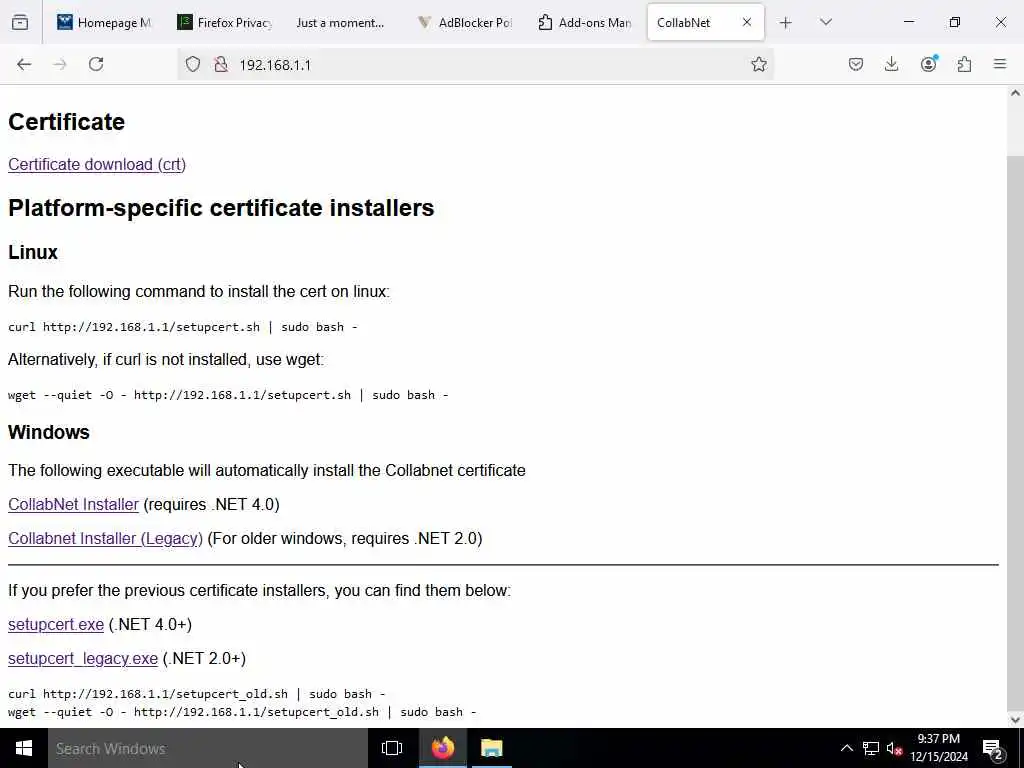Download the CollabNet Installer link
Viewport: 1024px width, 768px height.
[73, 504]
